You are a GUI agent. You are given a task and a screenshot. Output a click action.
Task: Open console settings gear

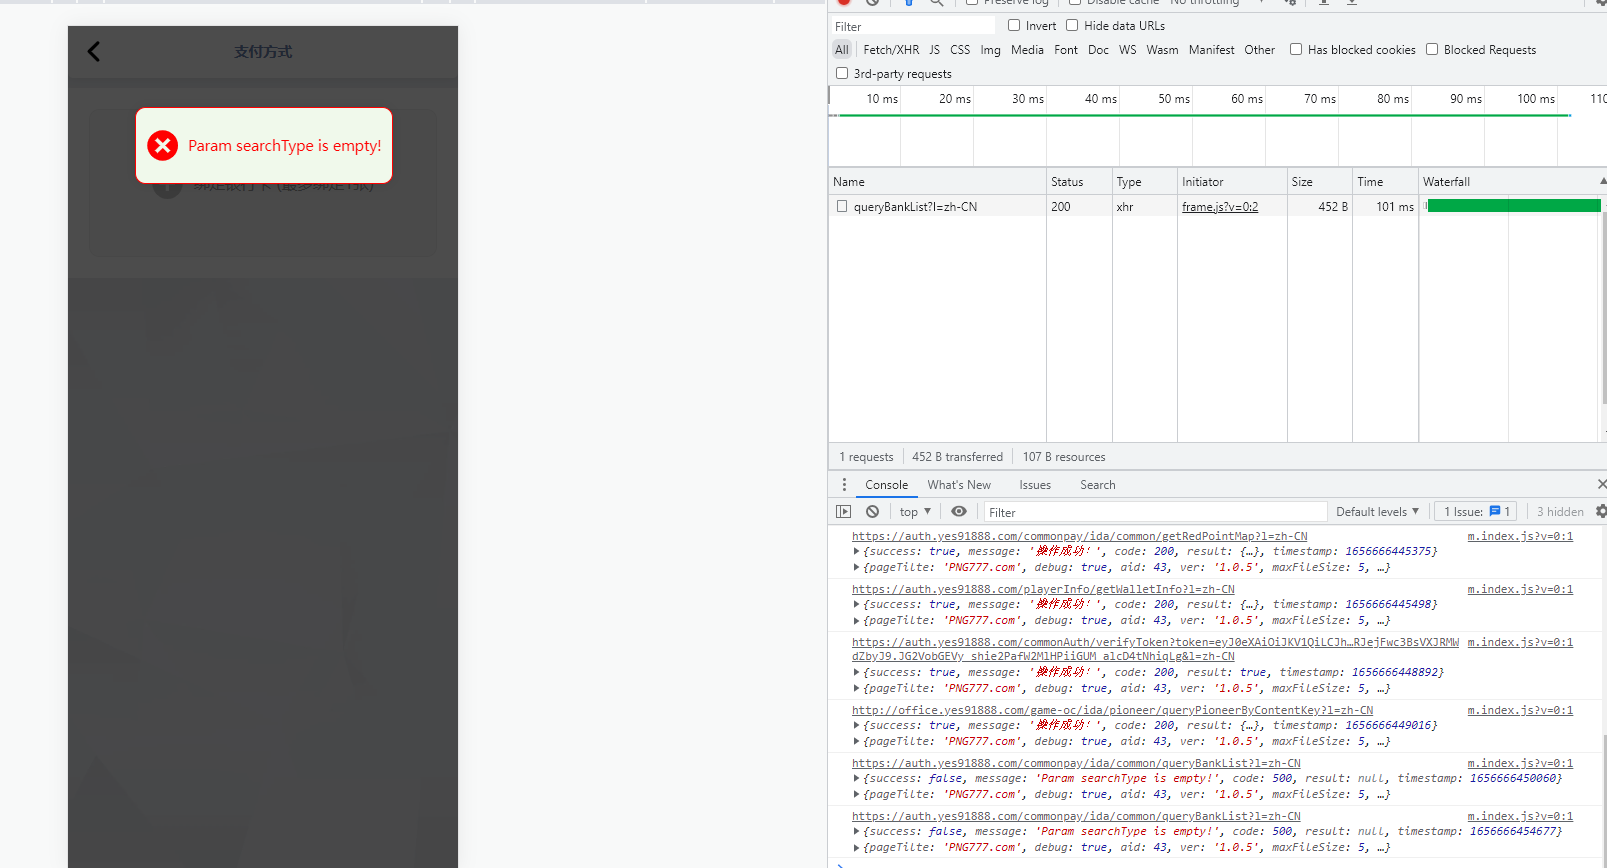click(1601, 512)
